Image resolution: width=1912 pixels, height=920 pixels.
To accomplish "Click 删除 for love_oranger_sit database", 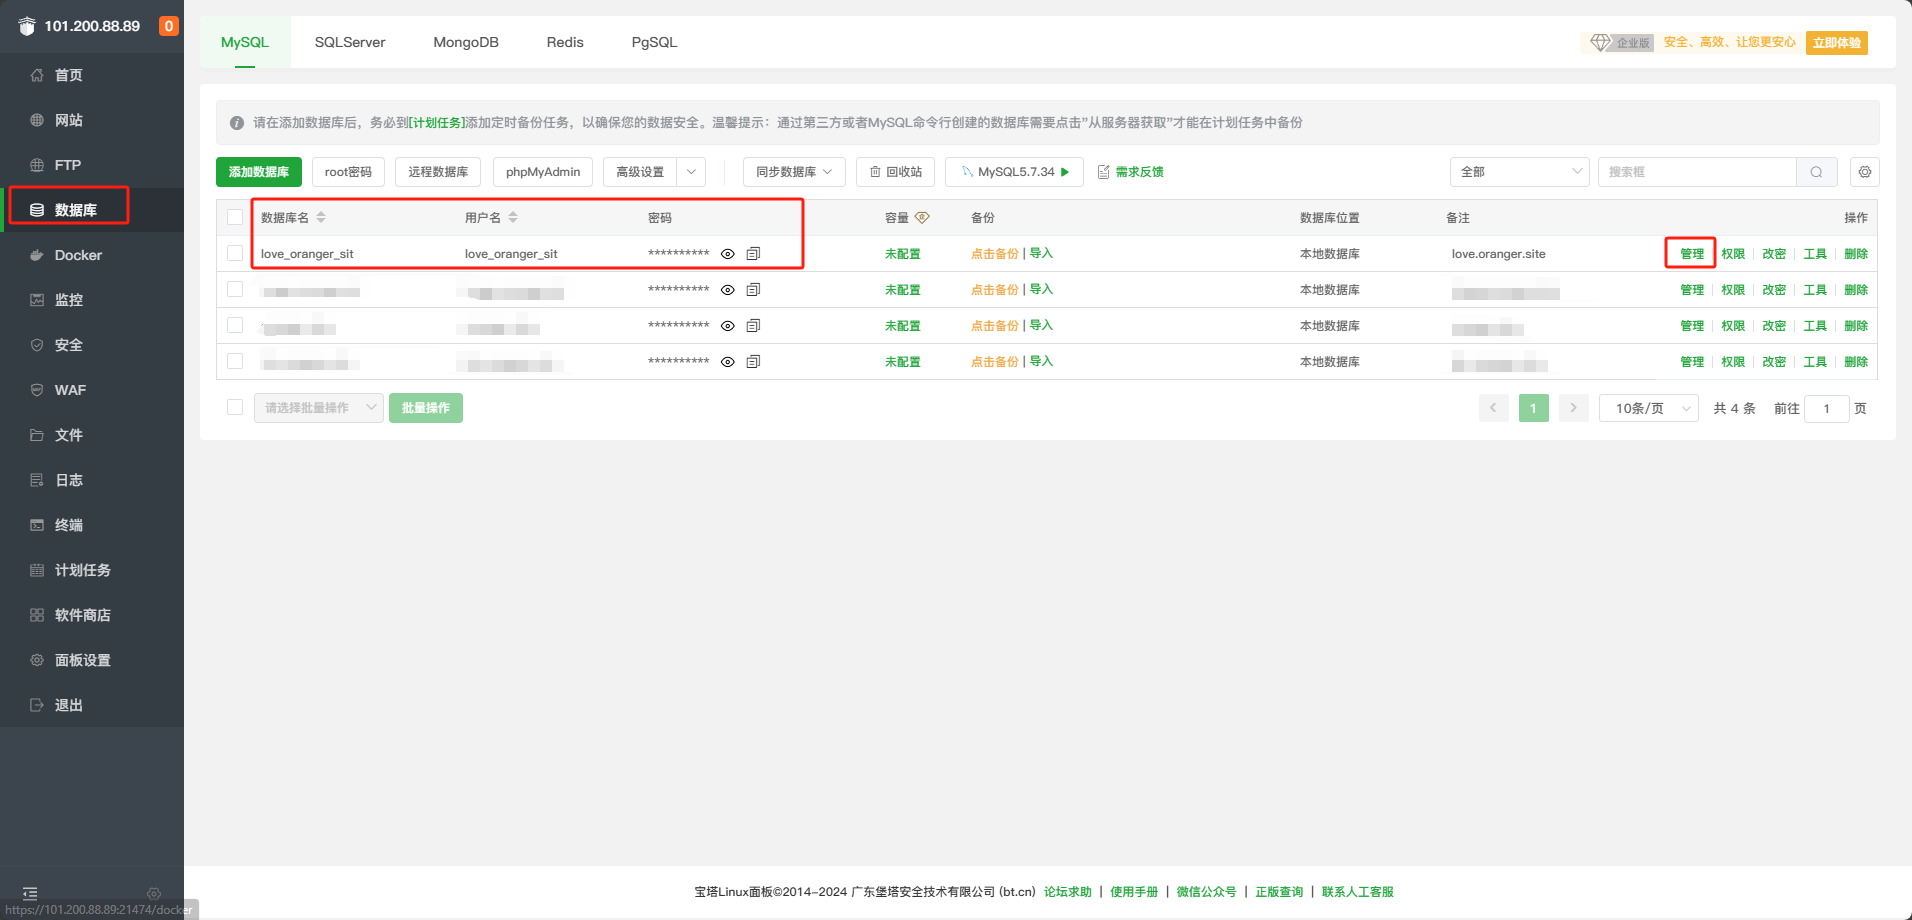I will [1856, 254].
